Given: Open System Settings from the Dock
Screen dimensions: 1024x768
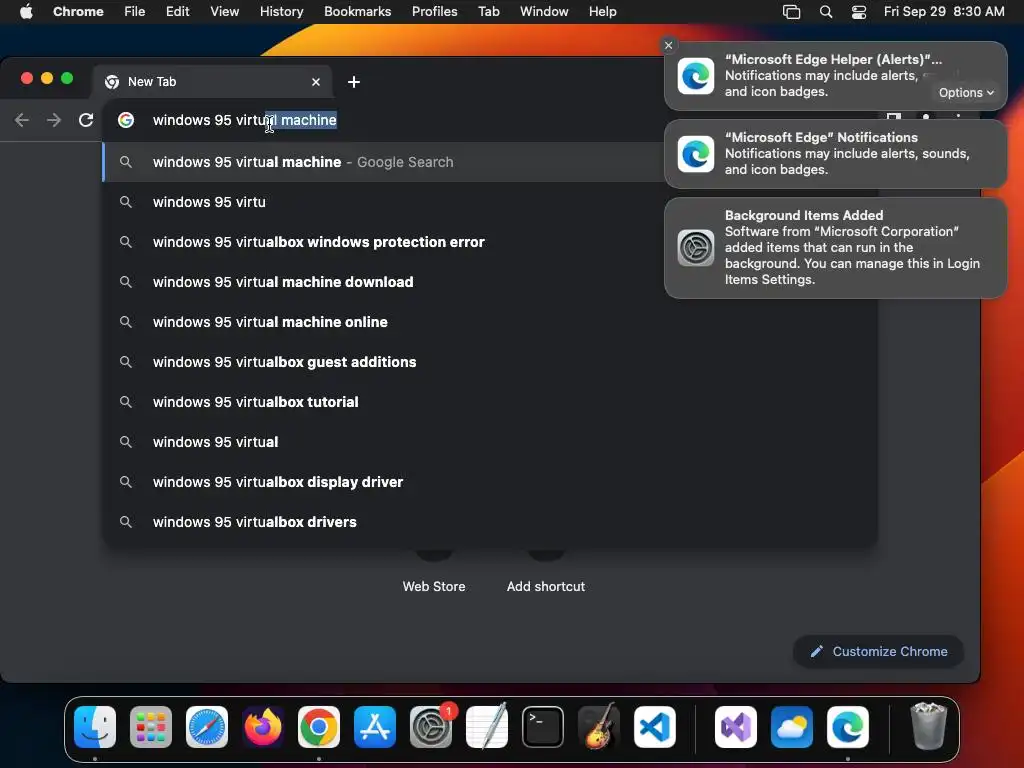Looking at the screenshot, I should pos(431,727).
